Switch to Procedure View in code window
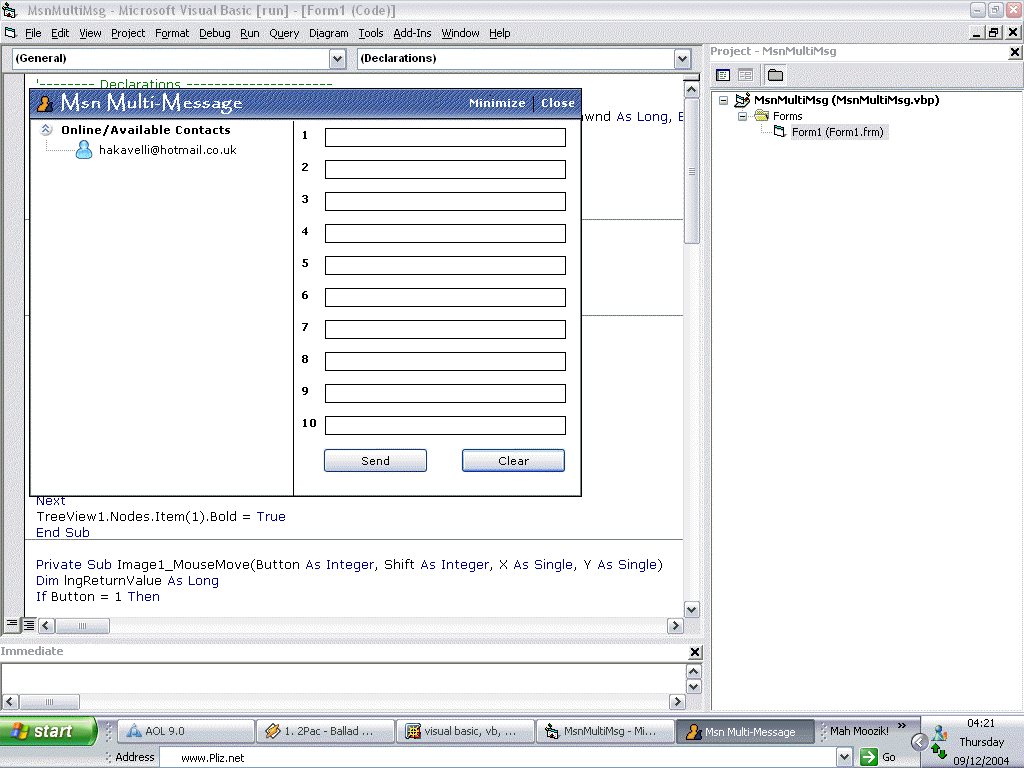The height and width of the screenshot is (768, 1024). (x=13, y=625)
